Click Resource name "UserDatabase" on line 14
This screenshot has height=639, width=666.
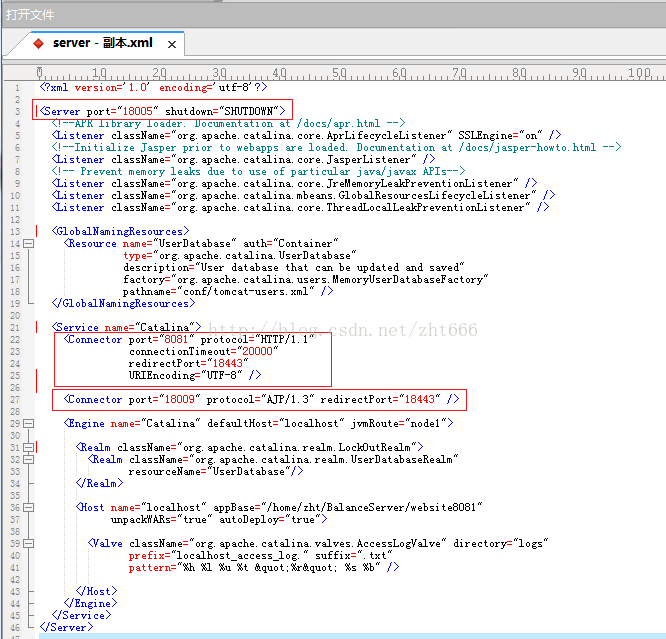click(195, 243)
